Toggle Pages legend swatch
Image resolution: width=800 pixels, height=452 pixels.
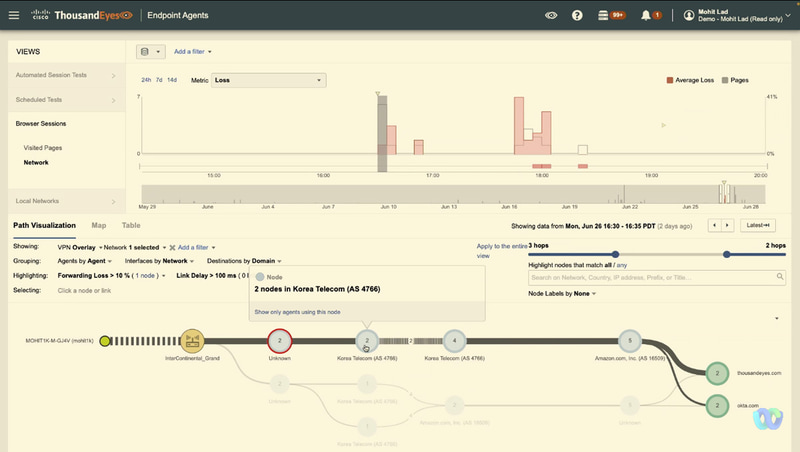(x=725, y=80)
